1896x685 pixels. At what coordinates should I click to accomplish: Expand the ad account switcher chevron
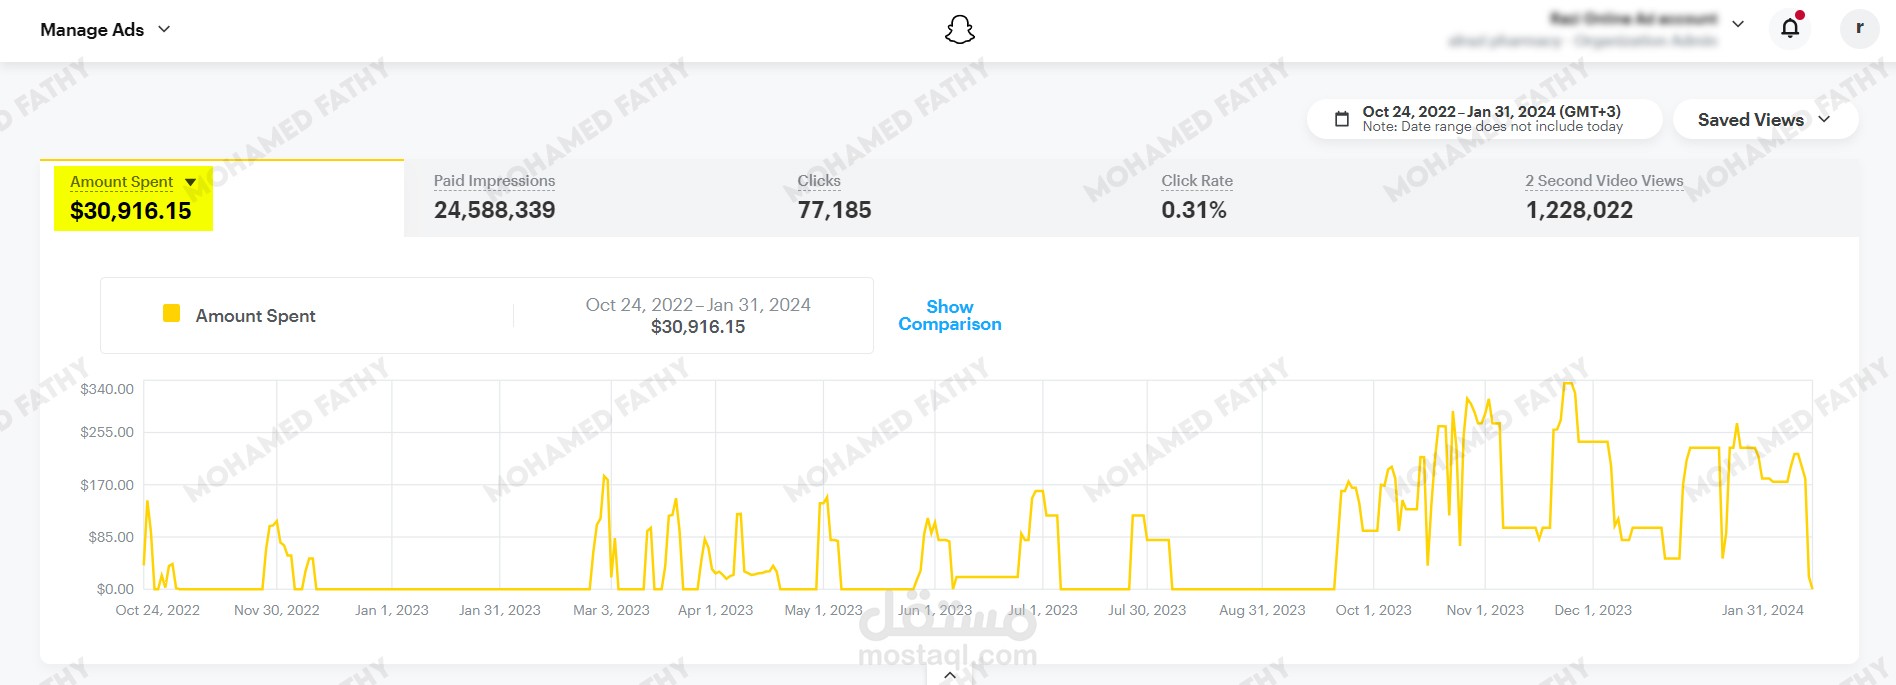coord(1738,24)
